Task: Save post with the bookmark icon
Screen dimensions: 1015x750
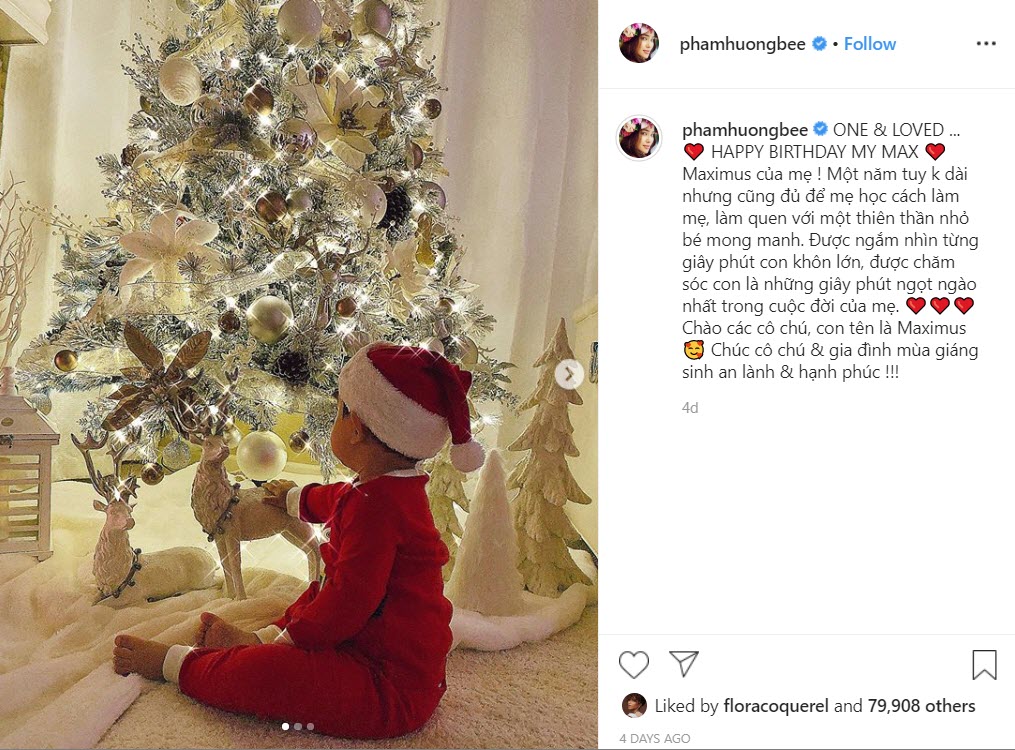Action: pos(984,665)
